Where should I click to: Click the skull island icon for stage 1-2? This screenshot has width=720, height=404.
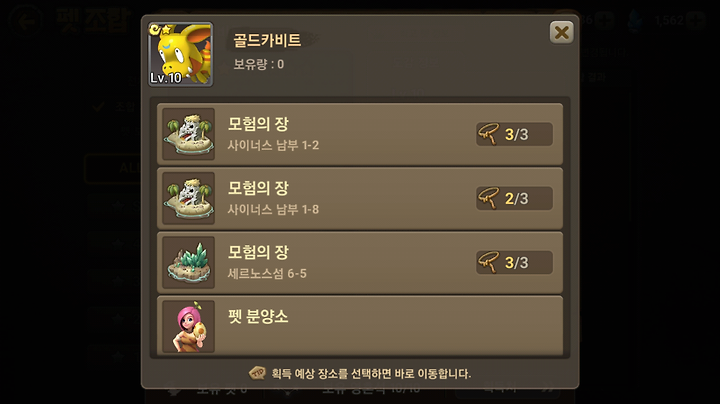189,134
